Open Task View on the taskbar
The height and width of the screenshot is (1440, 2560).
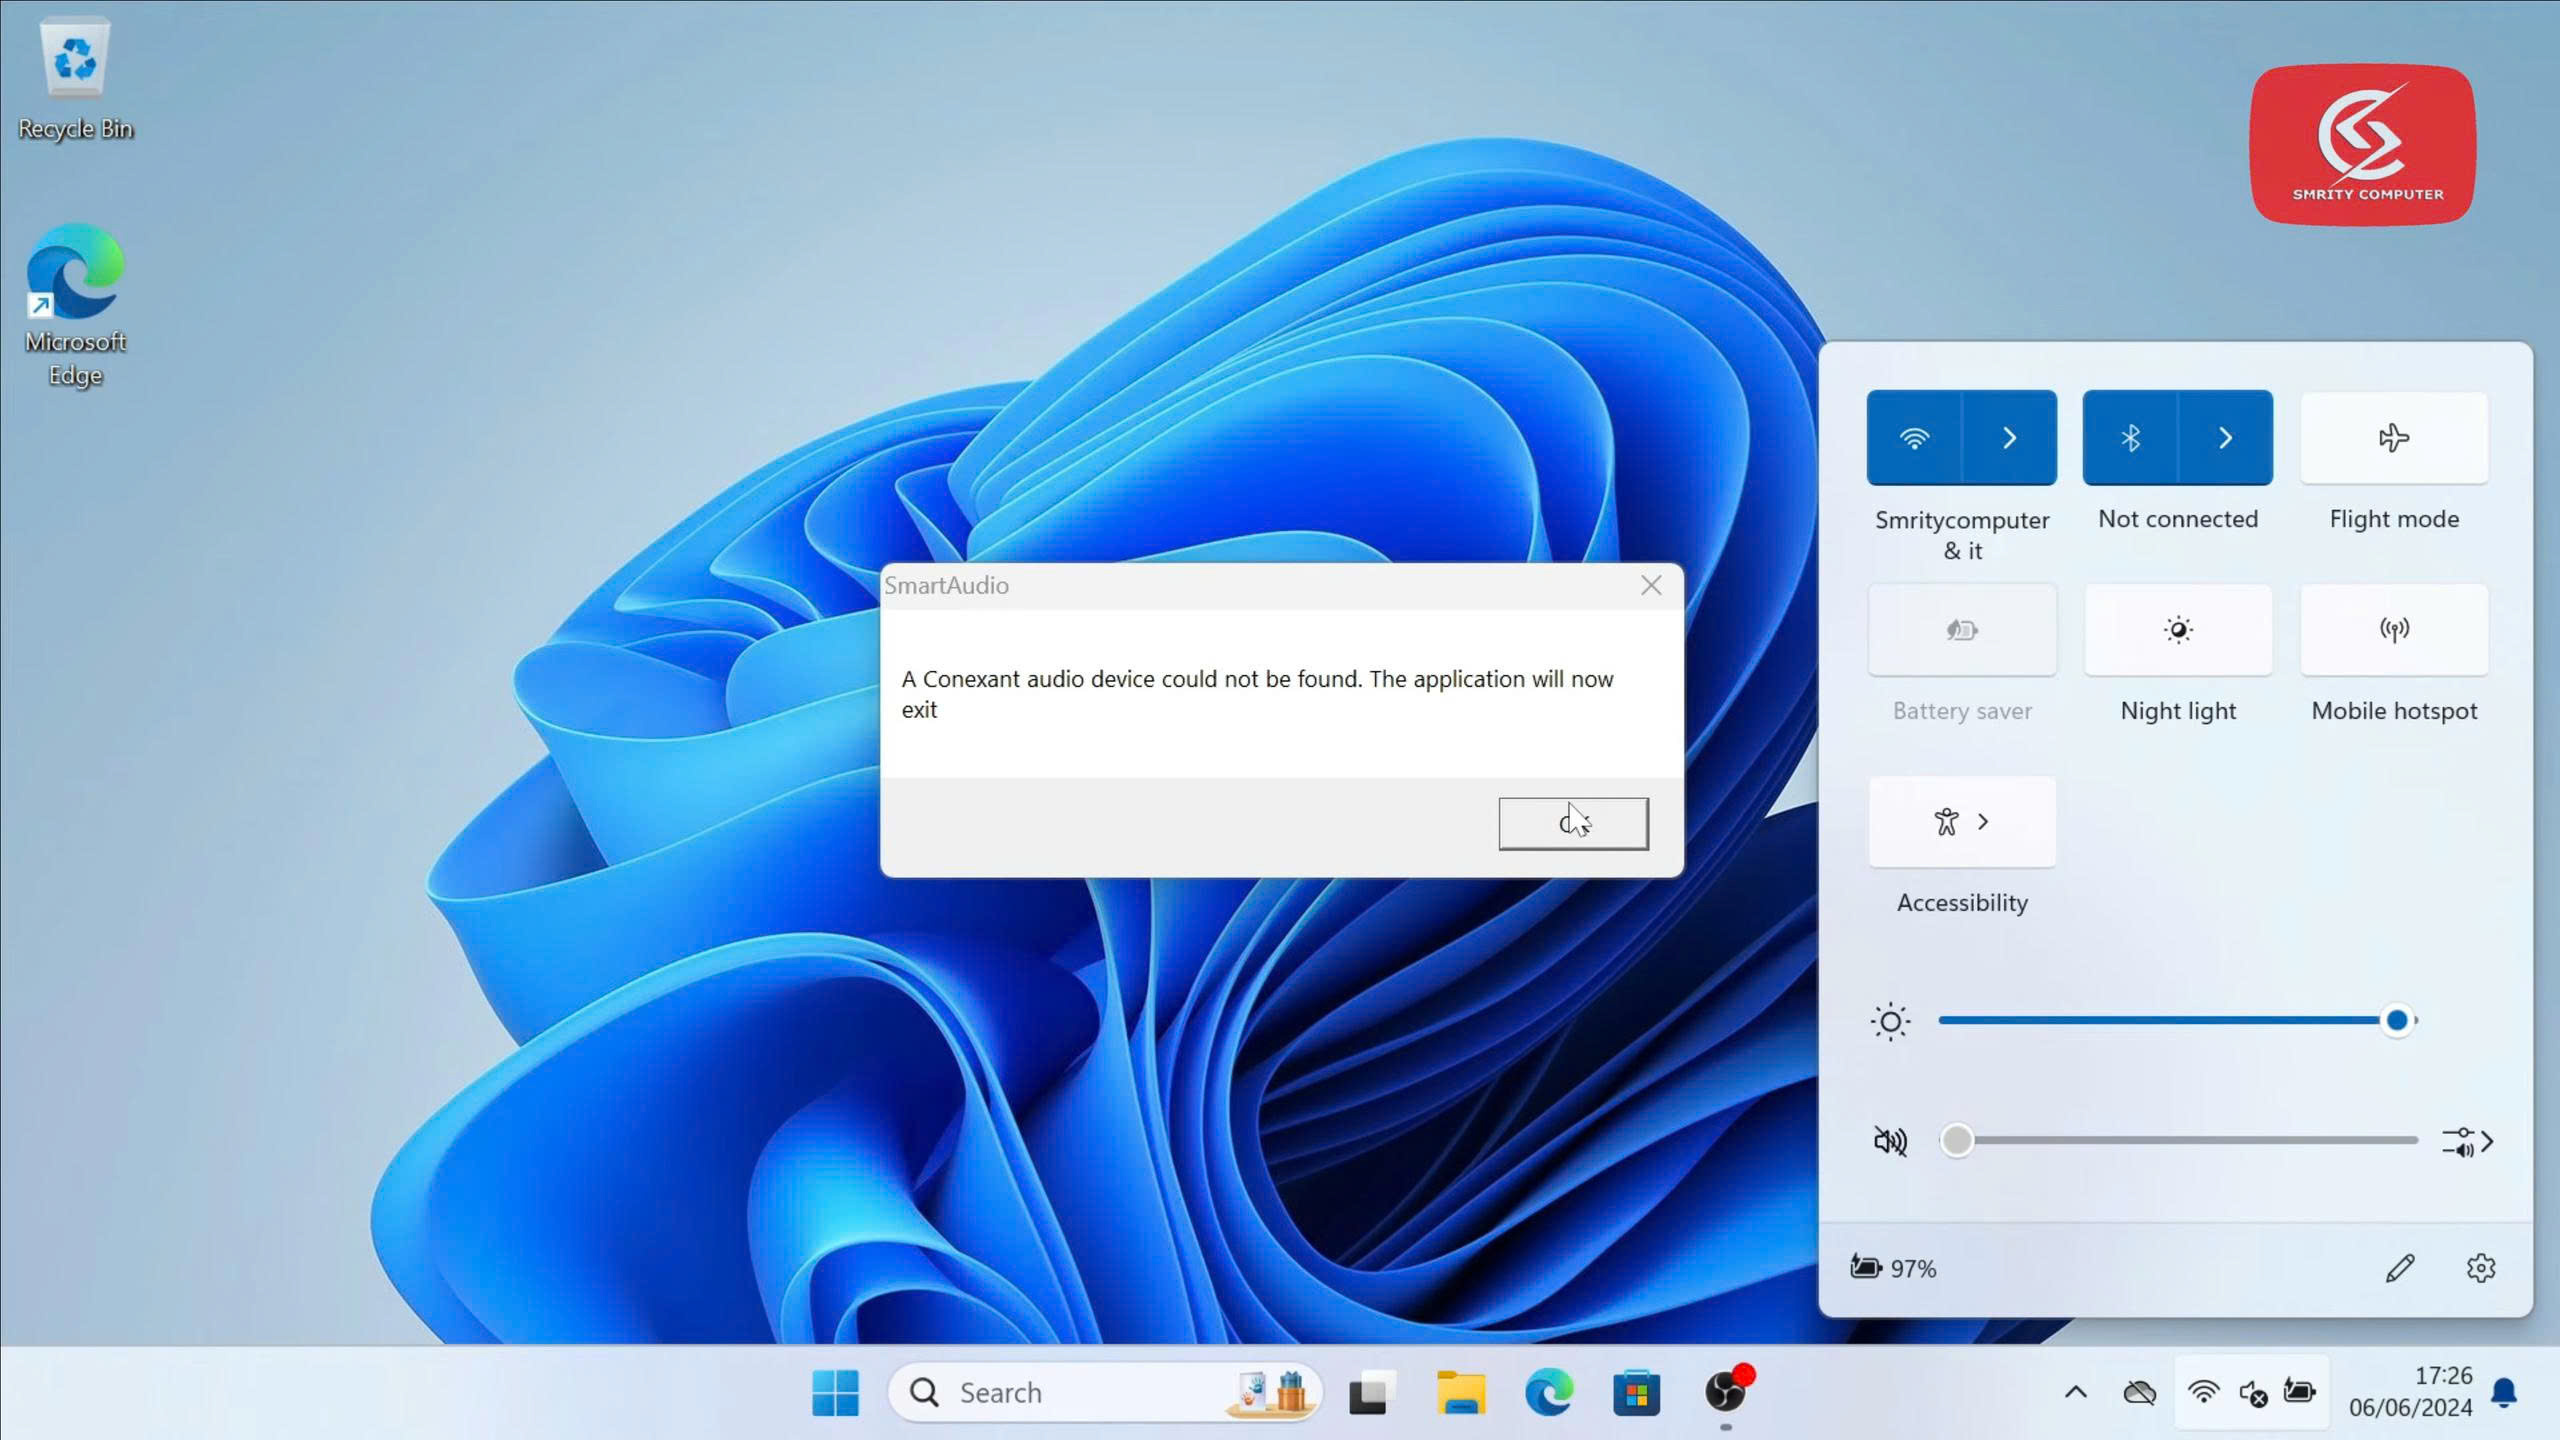(1372, 1392)
